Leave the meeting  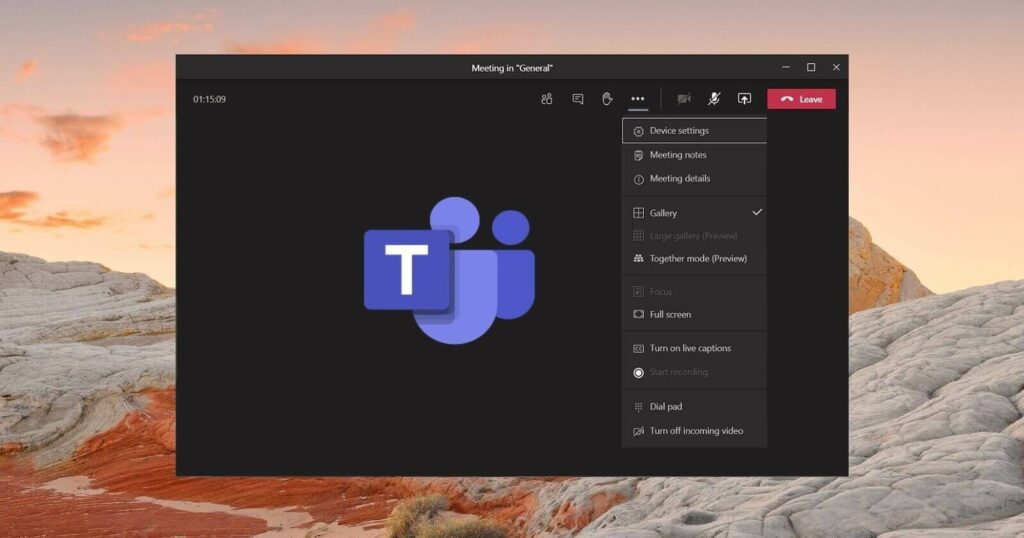click(801, 99)
